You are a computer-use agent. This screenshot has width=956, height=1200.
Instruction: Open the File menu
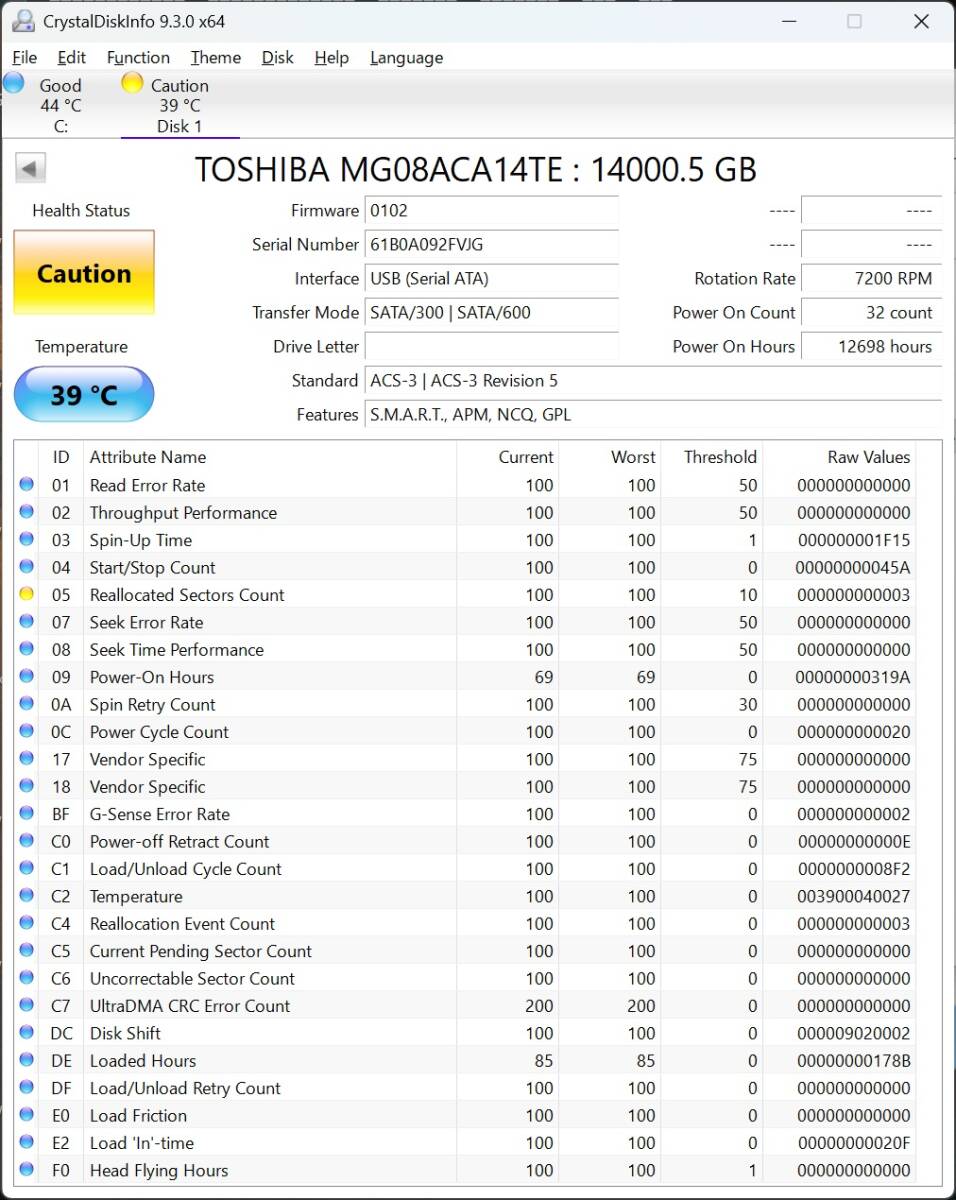click(25, 57)
